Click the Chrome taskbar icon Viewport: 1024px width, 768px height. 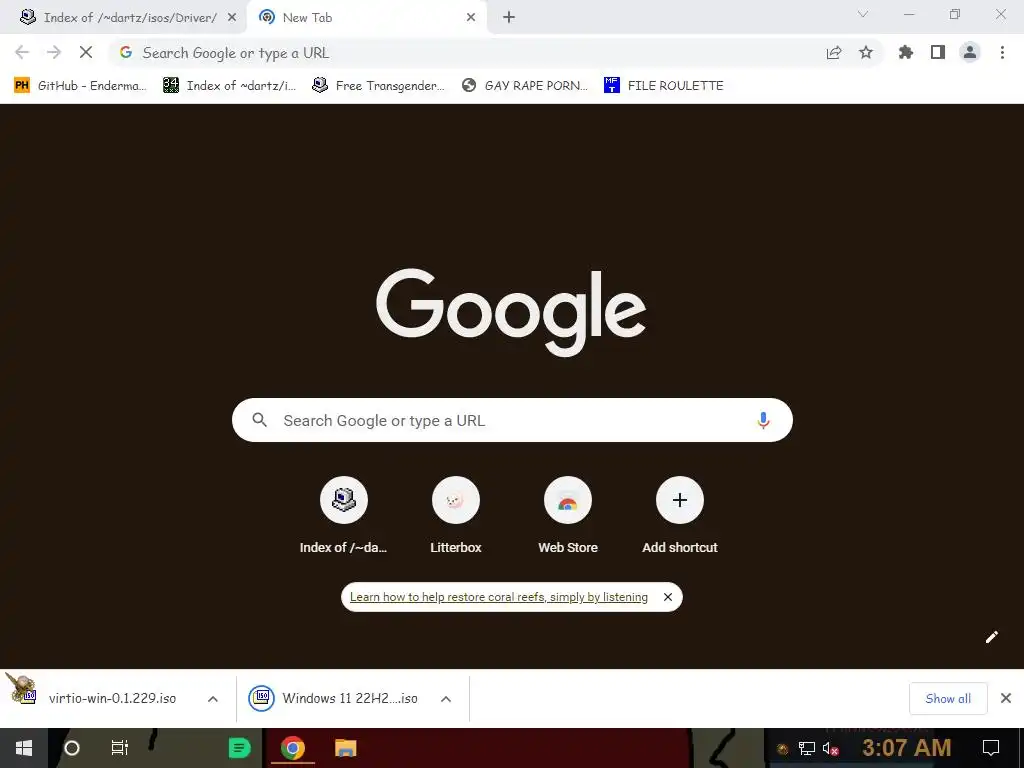(293, 748)
